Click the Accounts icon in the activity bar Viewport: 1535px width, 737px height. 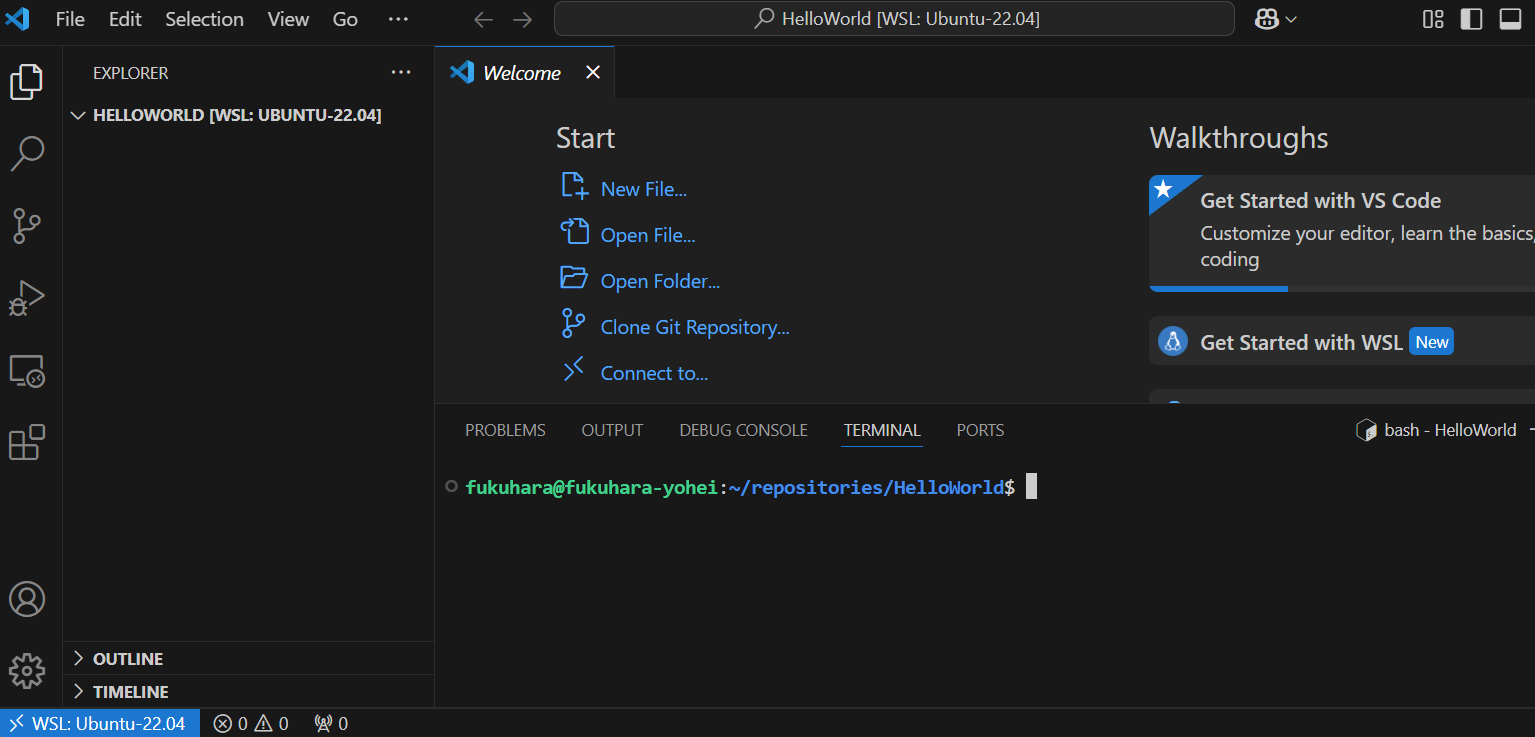pos(27,599)
